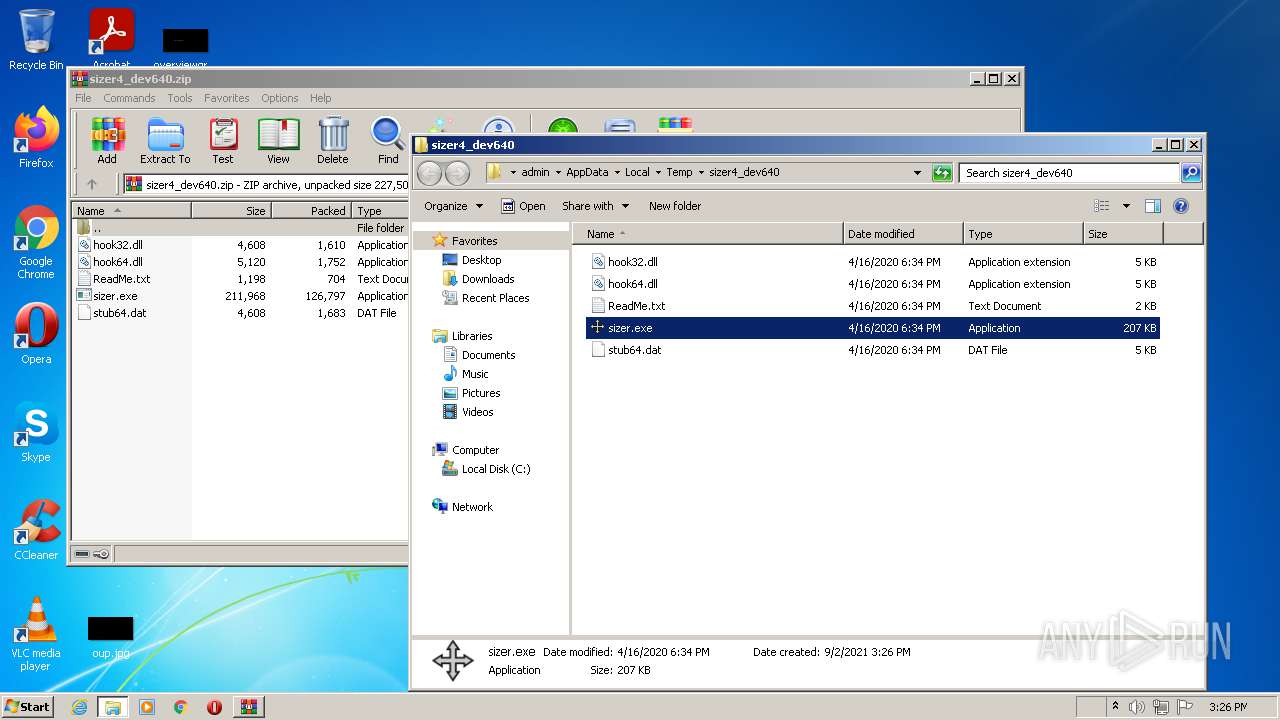Open the CCleaner desktop shortcut

(x=36, y=530)
